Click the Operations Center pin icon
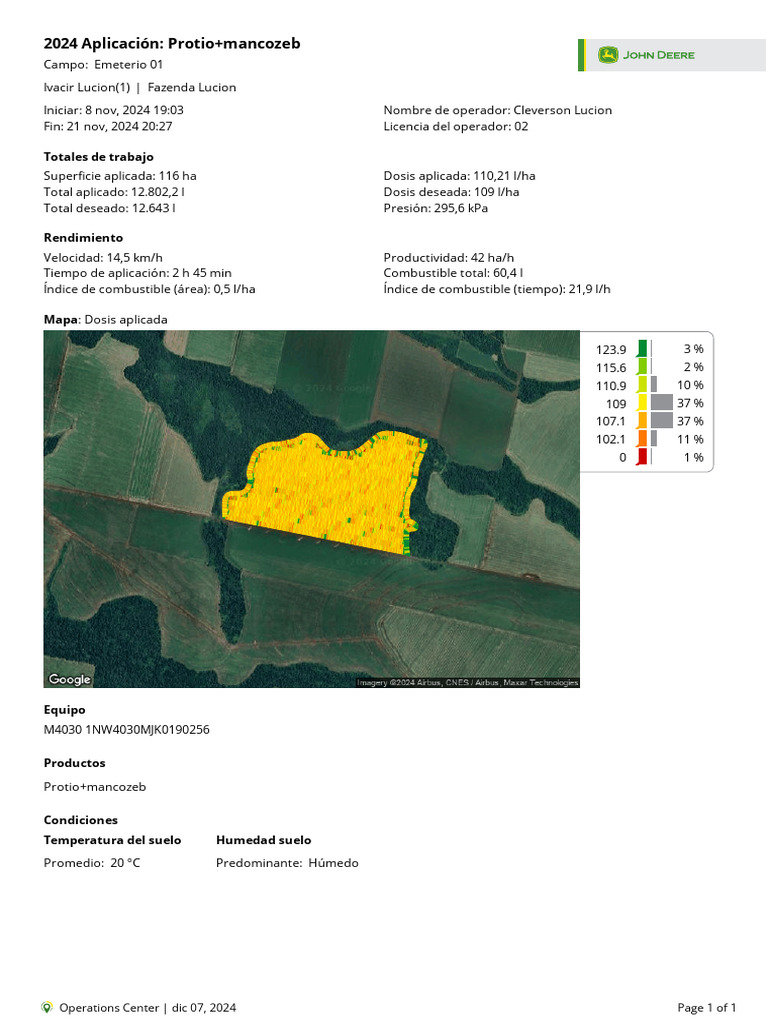This screenshot has width=768, height=1024. coord(46,1007)
